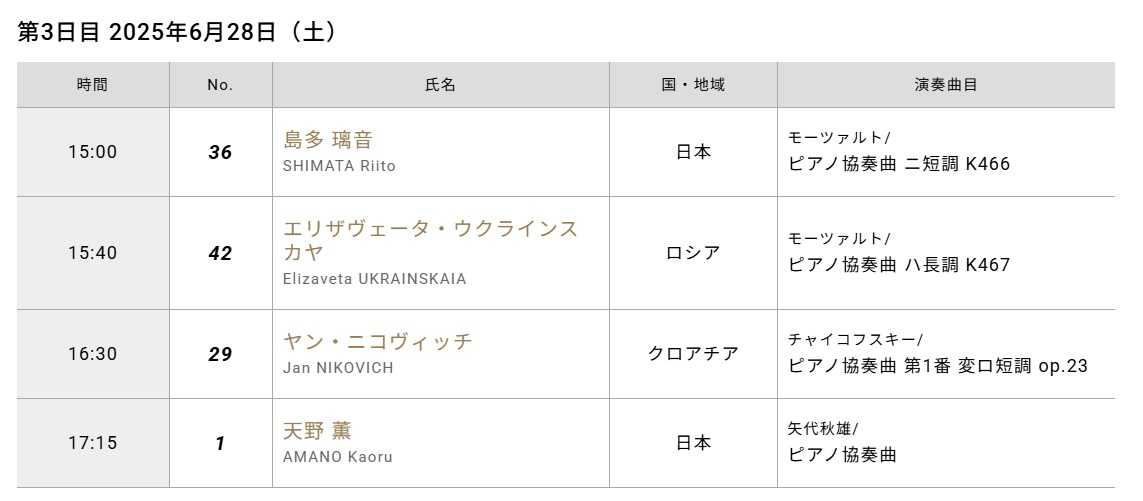Image resolution: width=1143 pixels, height=501 pixels.
Task: Click the ロシア country cell
Action: tap(693, 253)
